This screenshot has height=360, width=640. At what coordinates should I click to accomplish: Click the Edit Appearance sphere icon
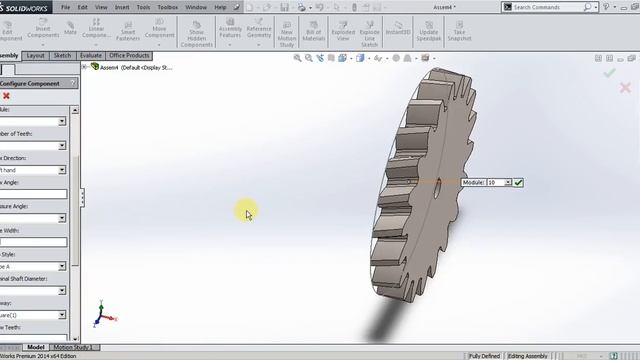coord(396,58)
